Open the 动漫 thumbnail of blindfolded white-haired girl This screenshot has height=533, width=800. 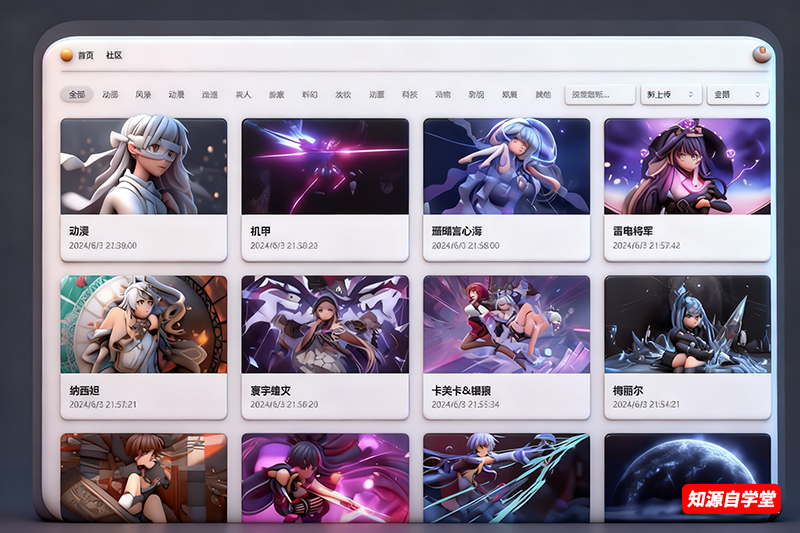click(x=144, y=166)
